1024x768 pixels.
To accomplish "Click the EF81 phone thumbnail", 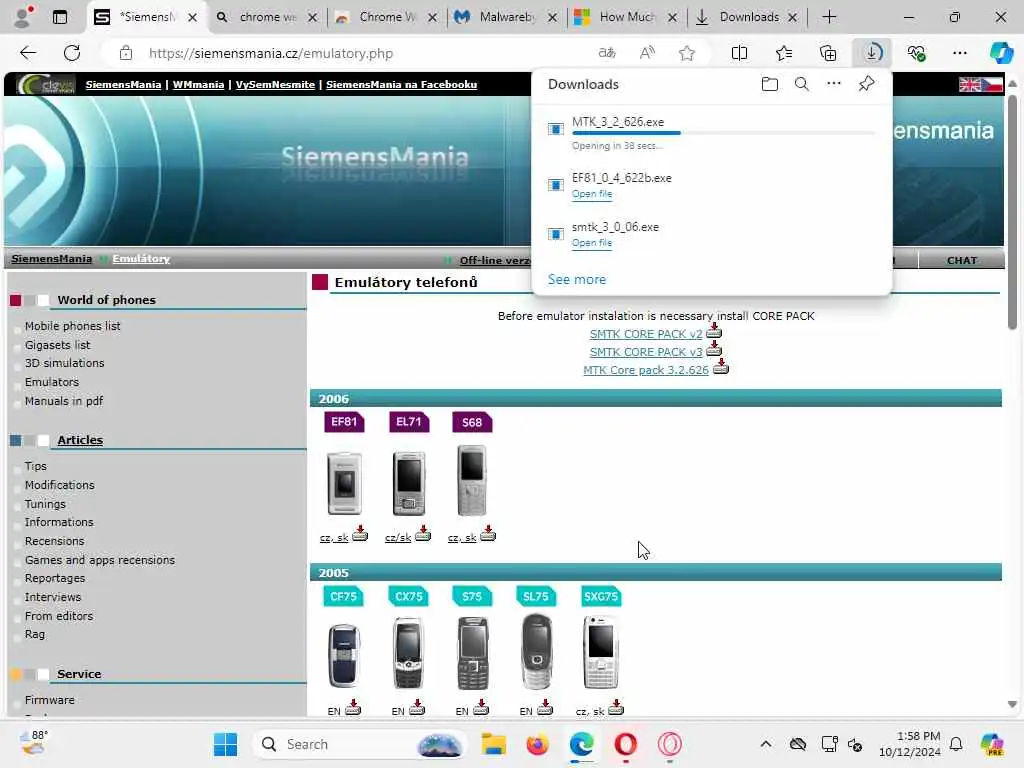I will pos(344,482).
